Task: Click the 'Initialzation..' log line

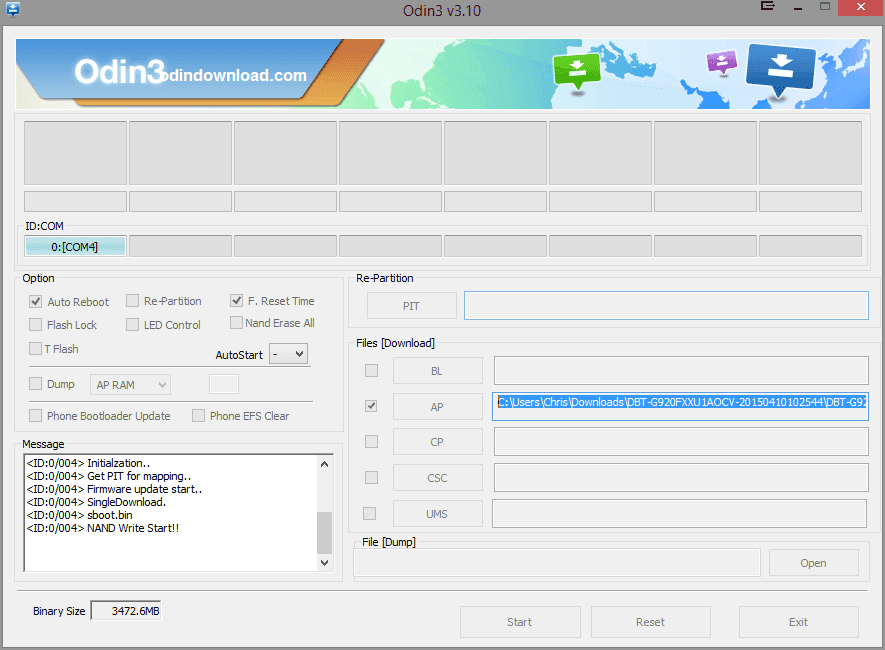Action: click(88, 463)
